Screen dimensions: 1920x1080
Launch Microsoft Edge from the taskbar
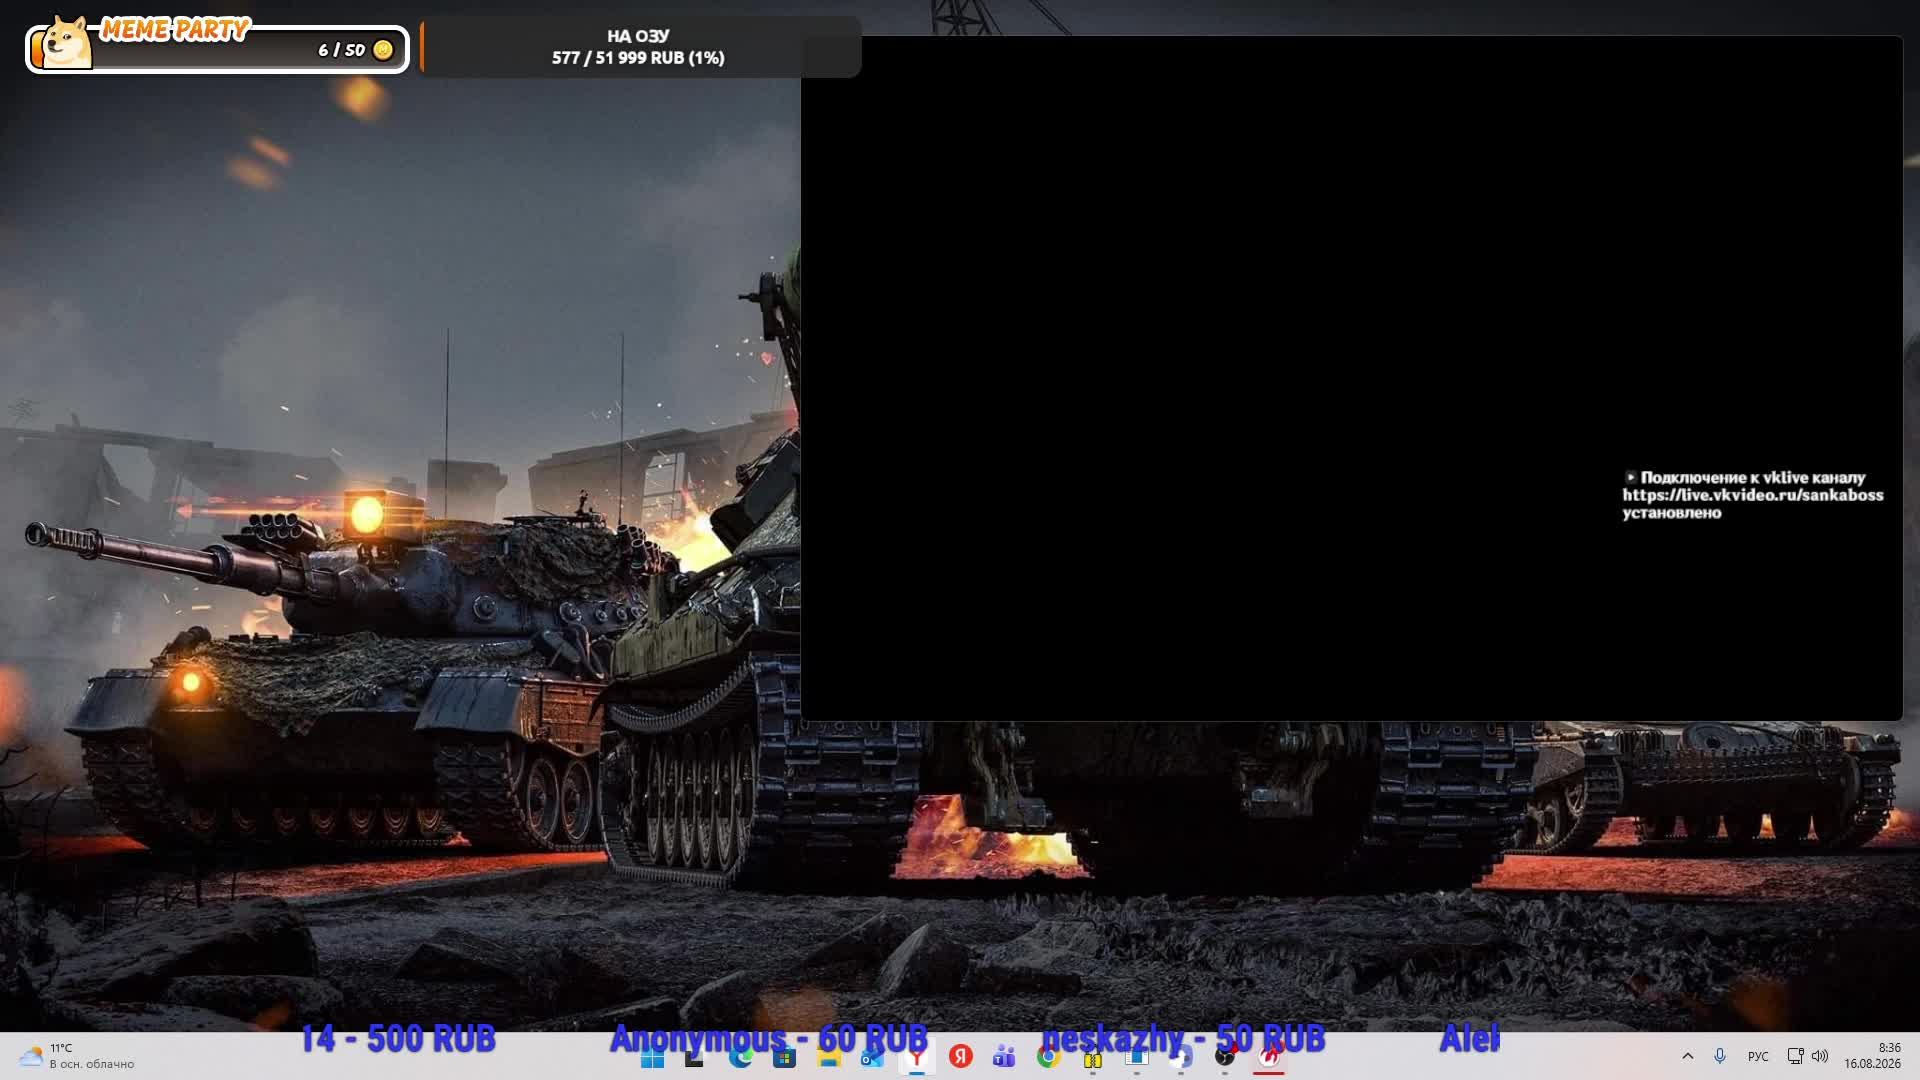point(740,1057)
